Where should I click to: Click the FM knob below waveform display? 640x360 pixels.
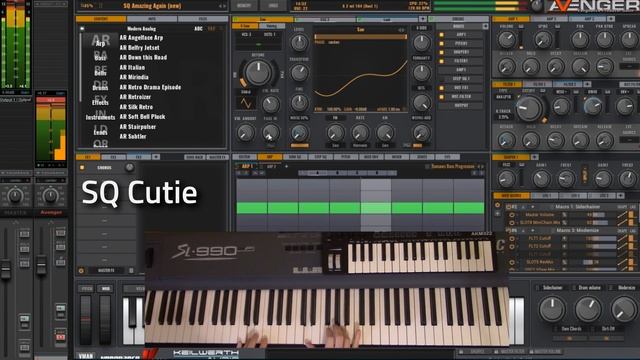[335, 133]
